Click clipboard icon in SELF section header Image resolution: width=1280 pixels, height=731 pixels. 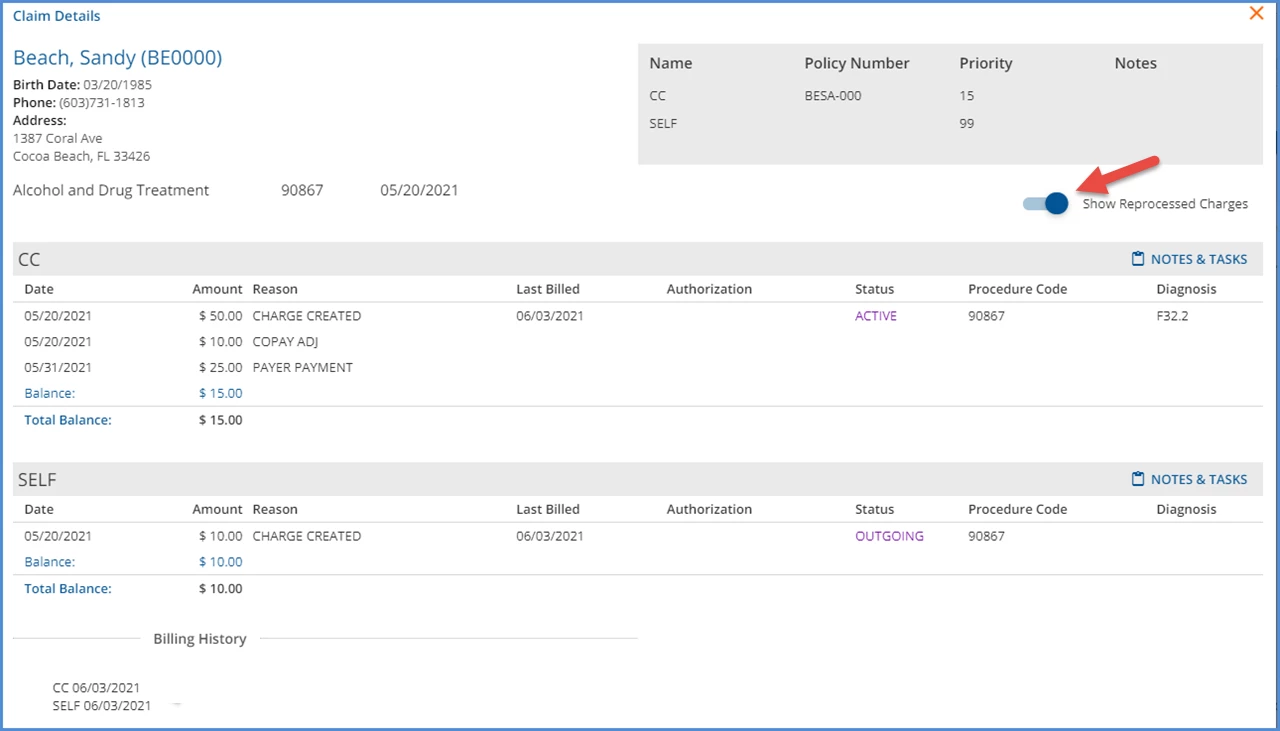pos(1137,479)
